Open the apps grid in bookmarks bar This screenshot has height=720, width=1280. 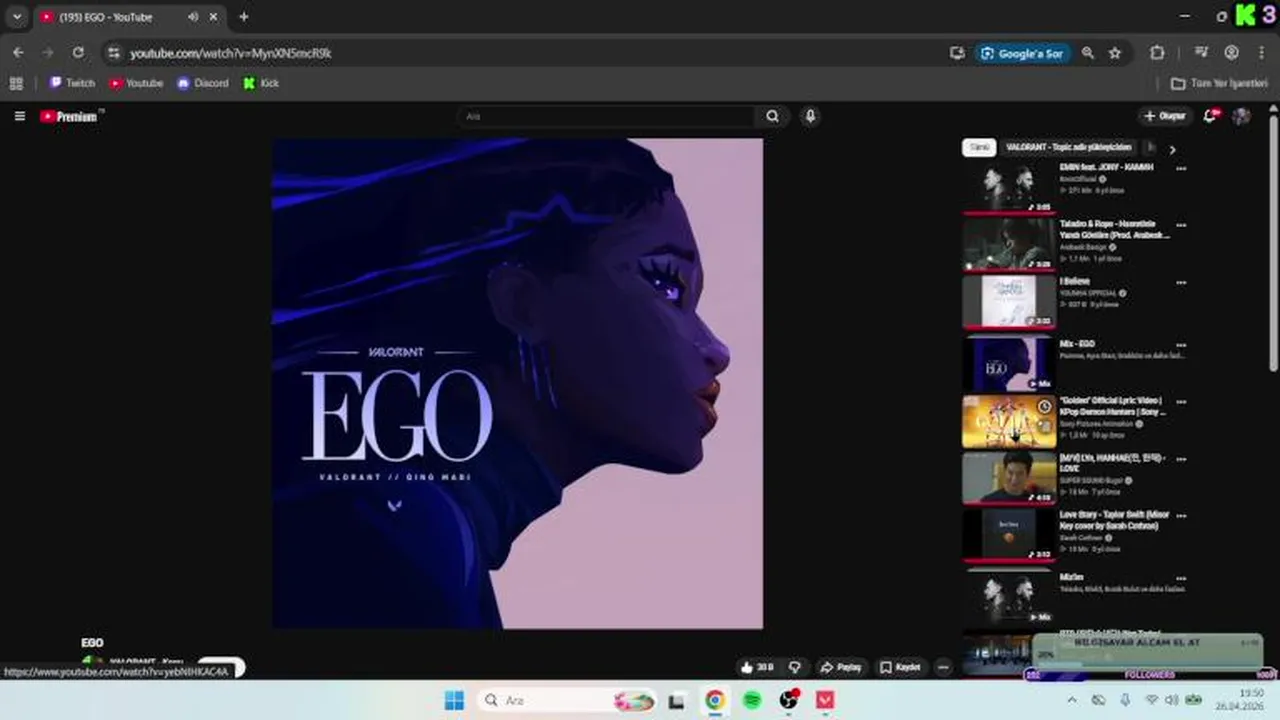coord(16,83)
